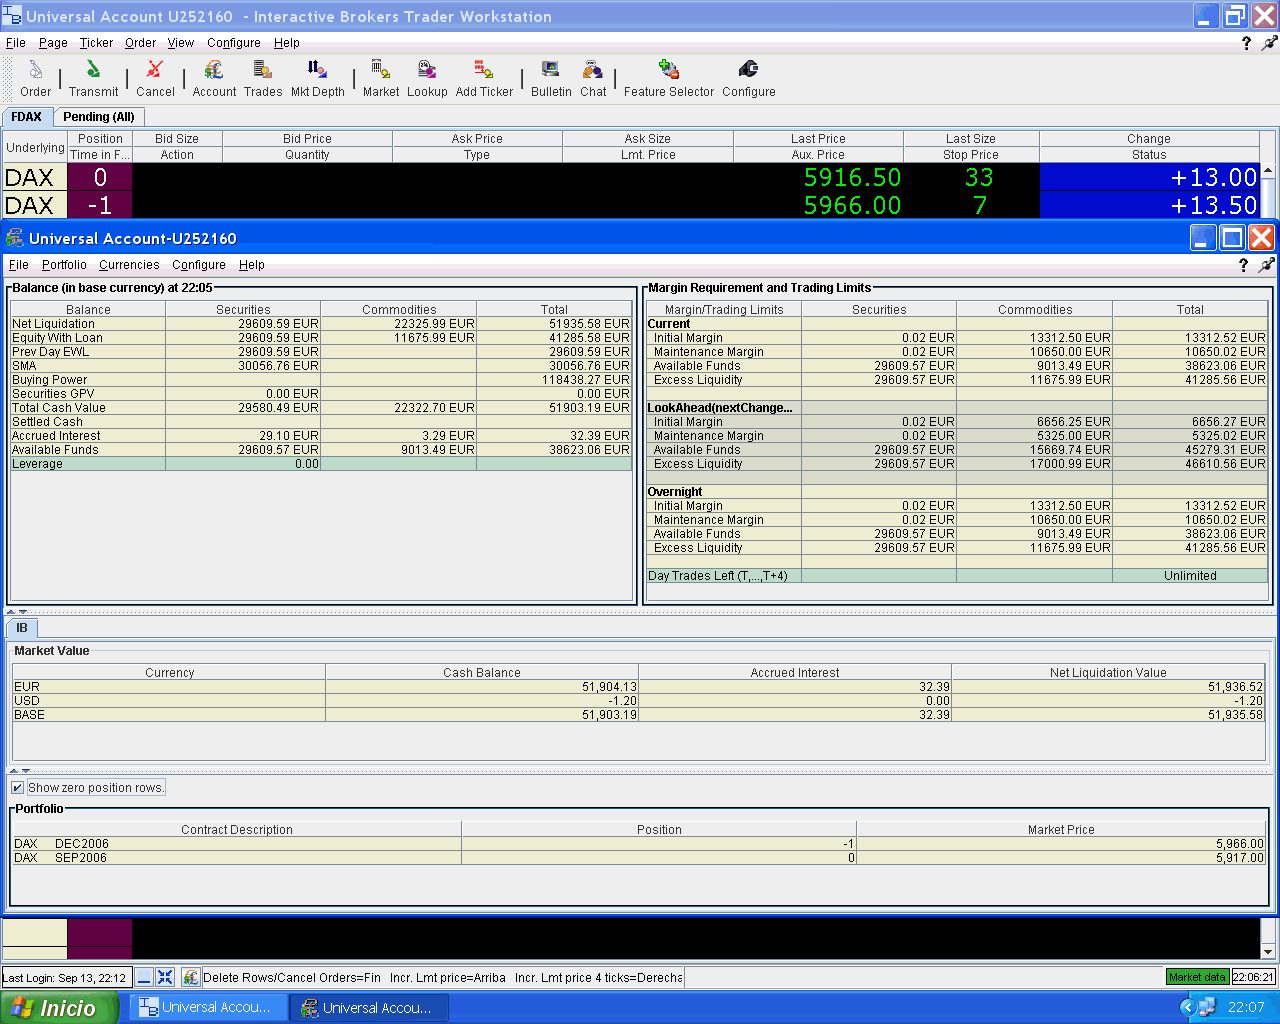Image resolution: width=1280 pixels, height=1024 pixels.
Task: Click the Position column header in the ticker table
Action: pyautogui.click(x=100, y=139)
